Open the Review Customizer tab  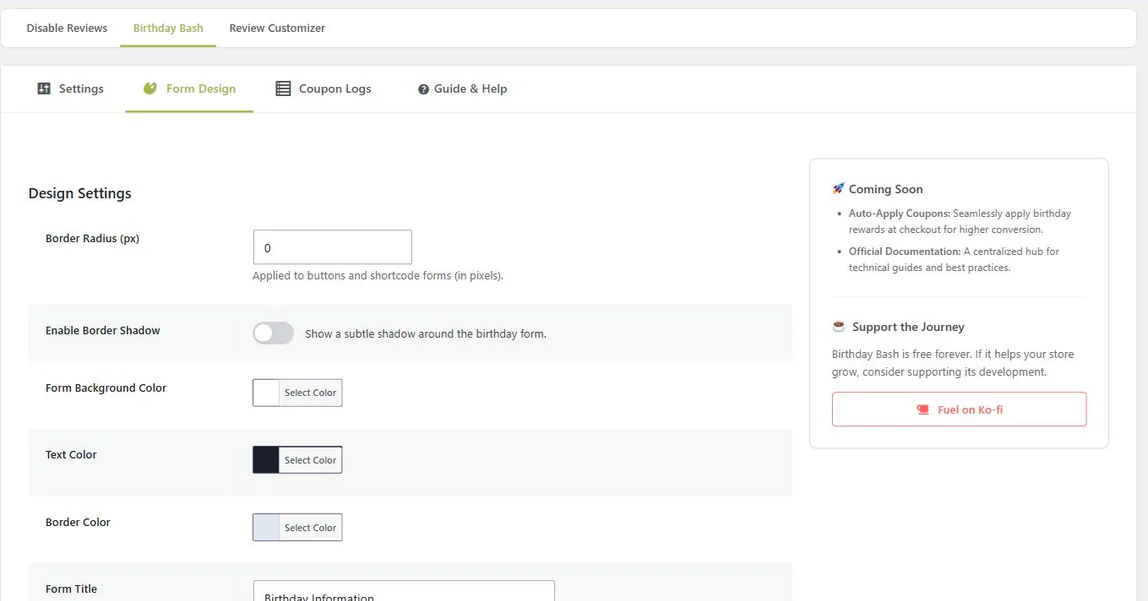[277, 28]
